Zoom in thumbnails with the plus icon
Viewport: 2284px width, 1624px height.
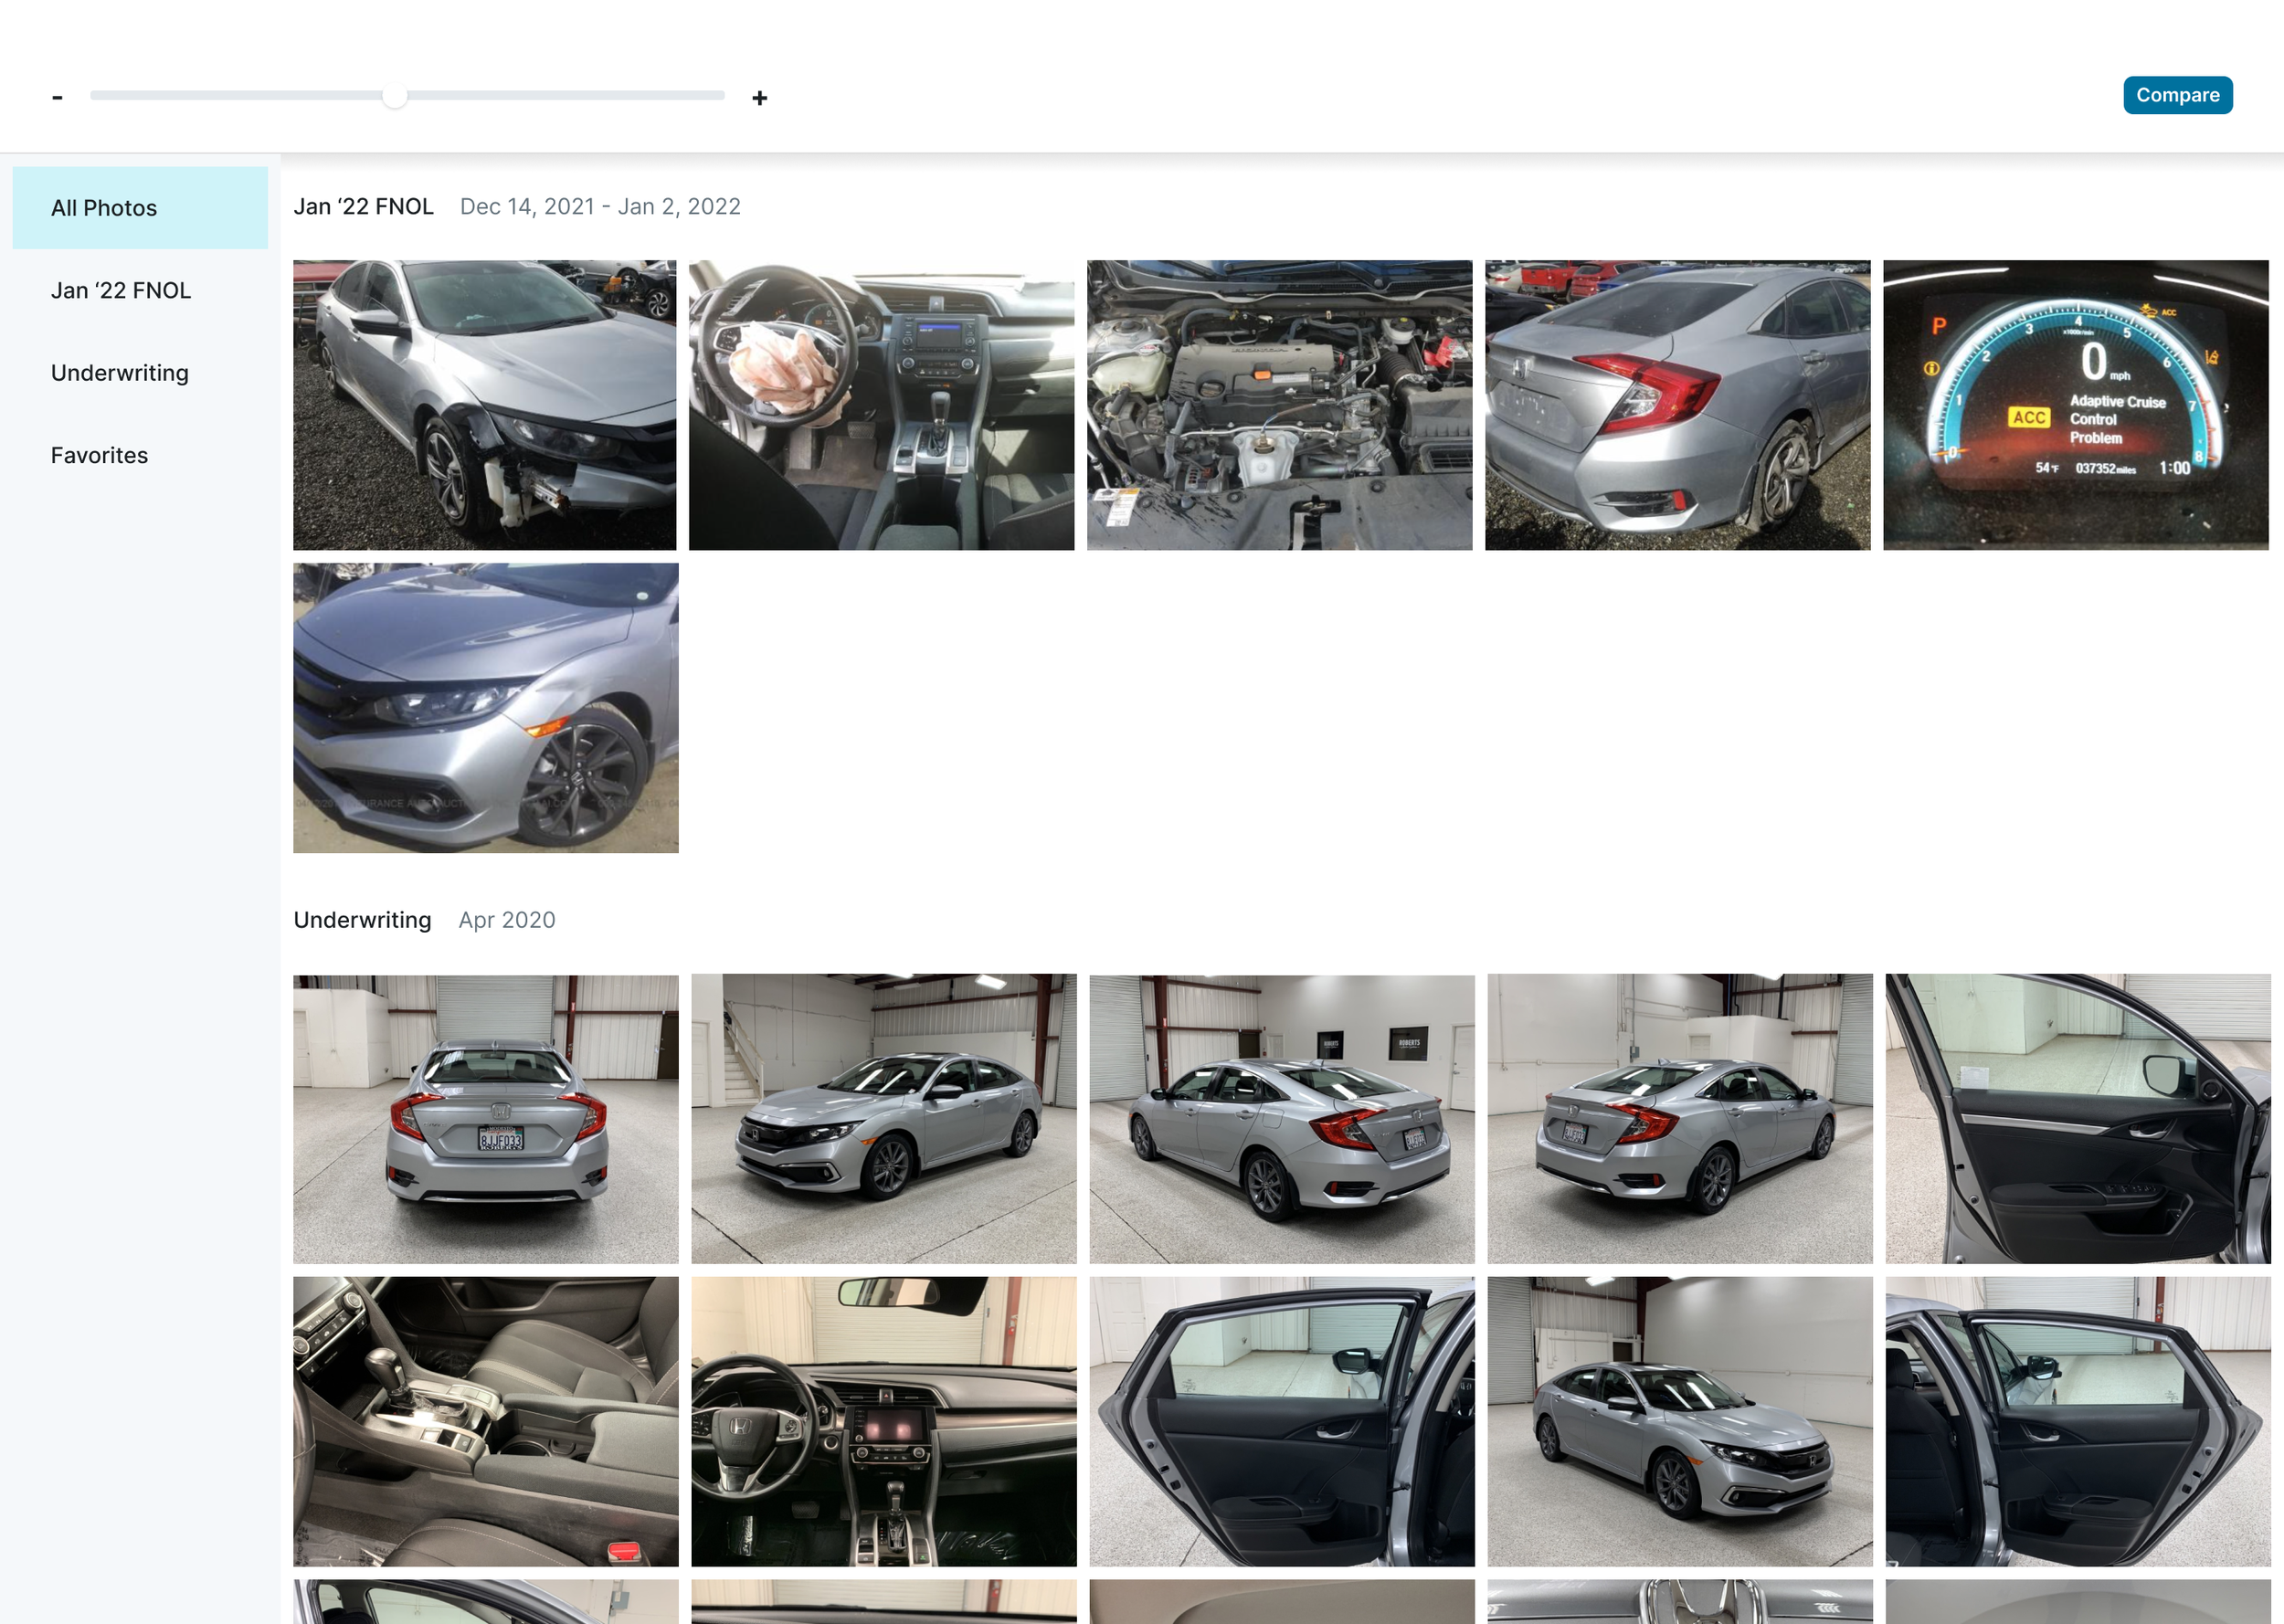tap(759, 97)
